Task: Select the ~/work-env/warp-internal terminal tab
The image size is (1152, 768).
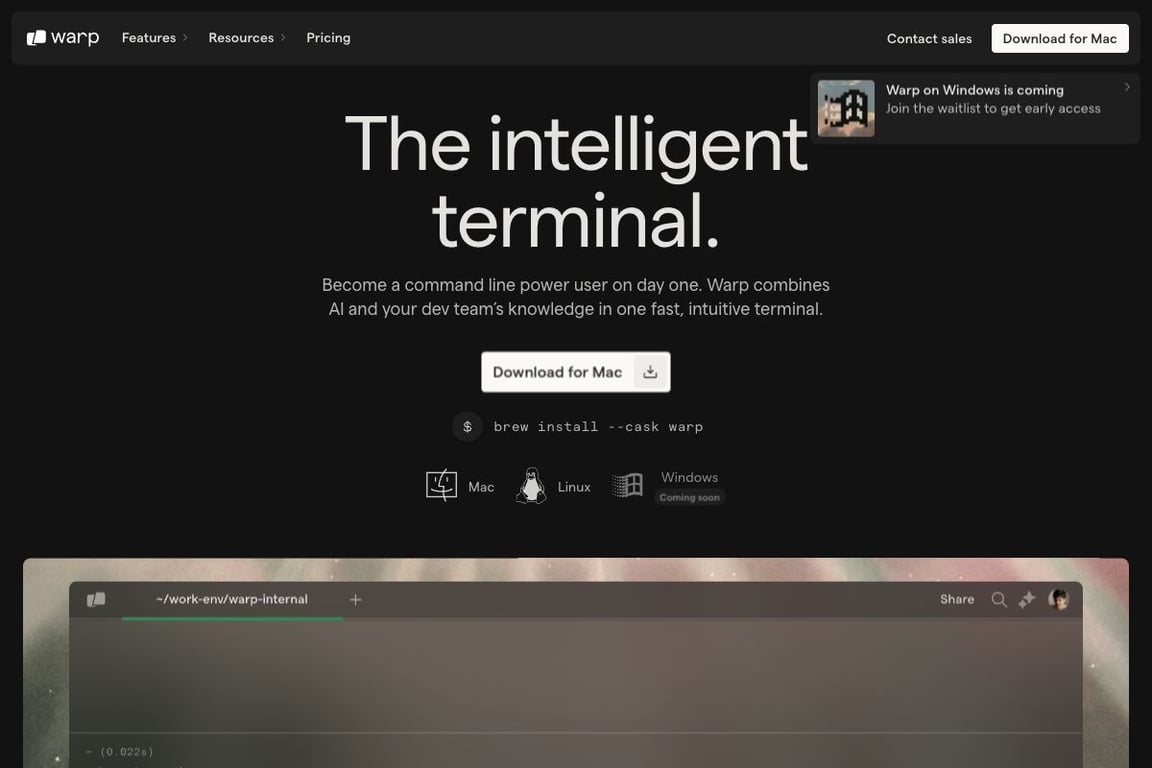Action: click(231, 599)
